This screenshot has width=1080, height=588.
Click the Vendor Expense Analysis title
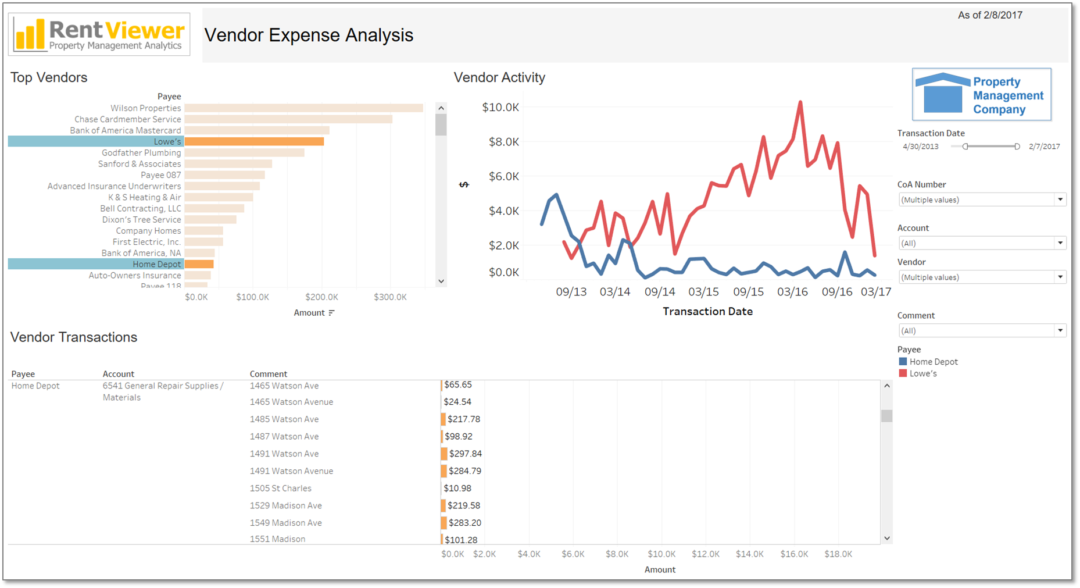(309, 35)
